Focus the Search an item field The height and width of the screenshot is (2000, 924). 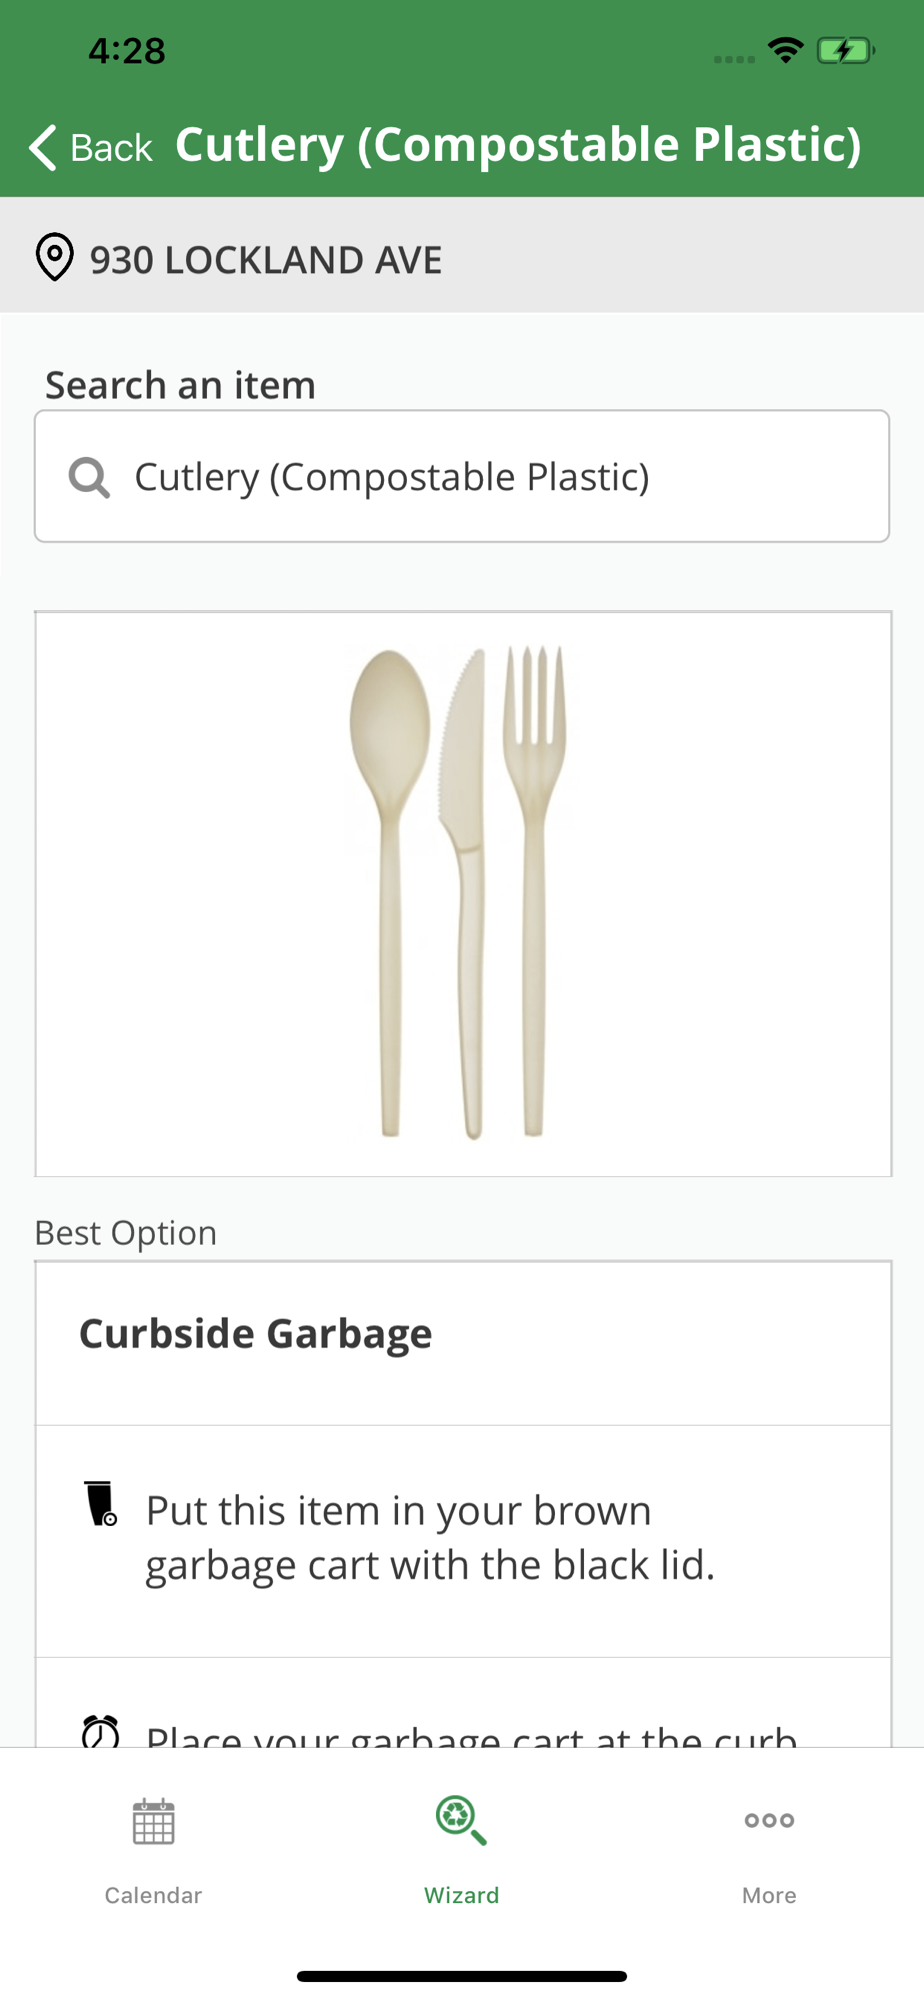click(x=462, y=476)
